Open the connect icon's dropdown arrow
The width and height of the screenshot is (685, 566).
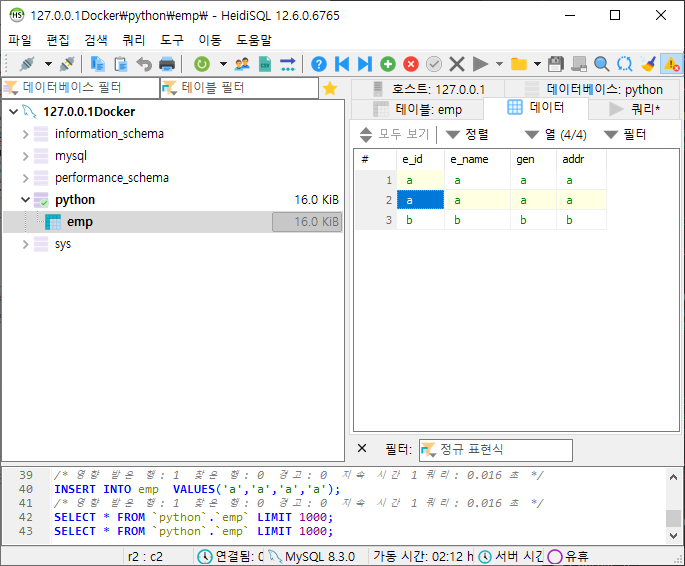coord(48,64)
